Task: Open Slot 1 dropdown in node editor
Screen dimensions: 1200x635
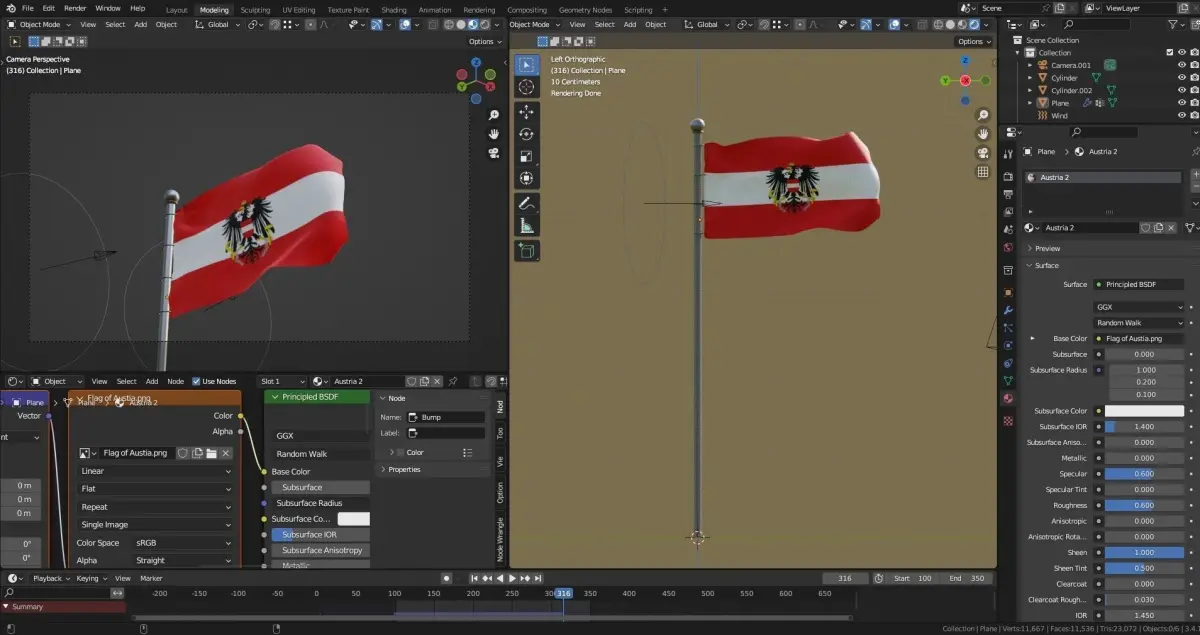Action: point(282,381)
